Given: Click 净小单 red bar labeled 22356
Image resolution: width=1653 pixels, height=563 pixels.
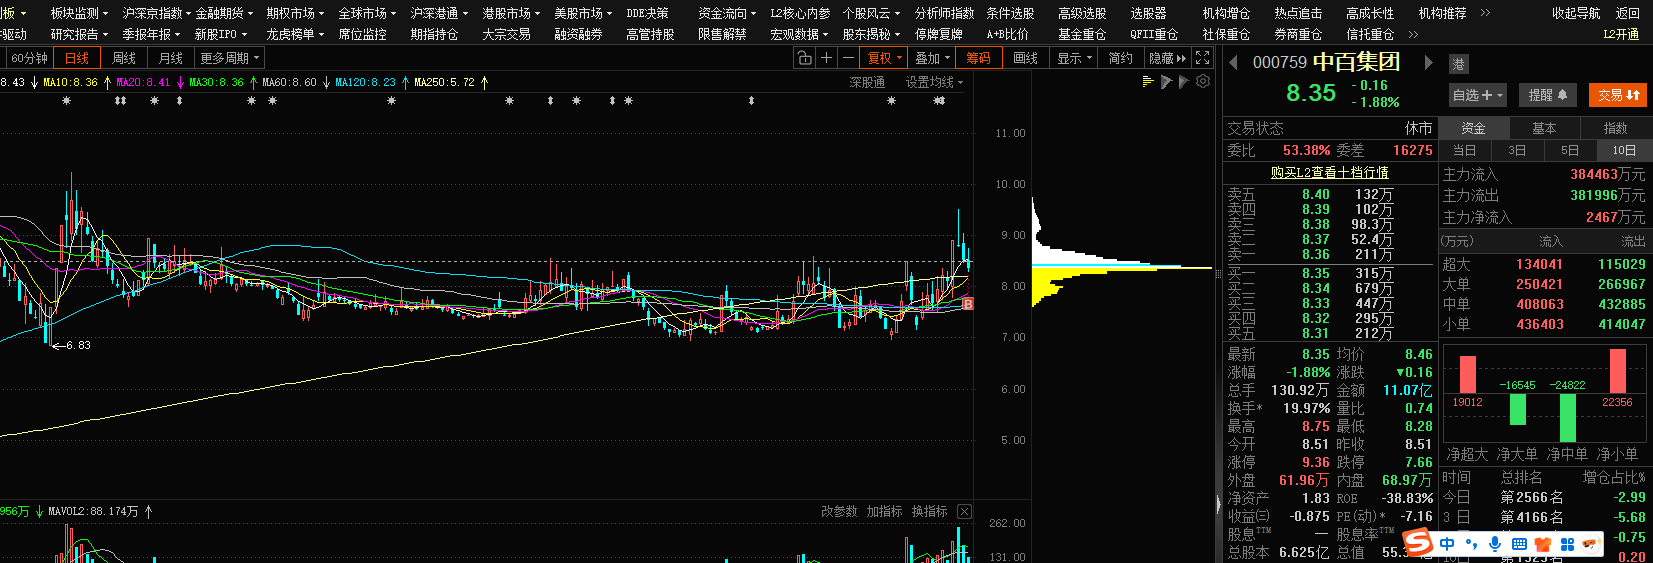Looking at the screenshot, I should [x=1617, y=371].
